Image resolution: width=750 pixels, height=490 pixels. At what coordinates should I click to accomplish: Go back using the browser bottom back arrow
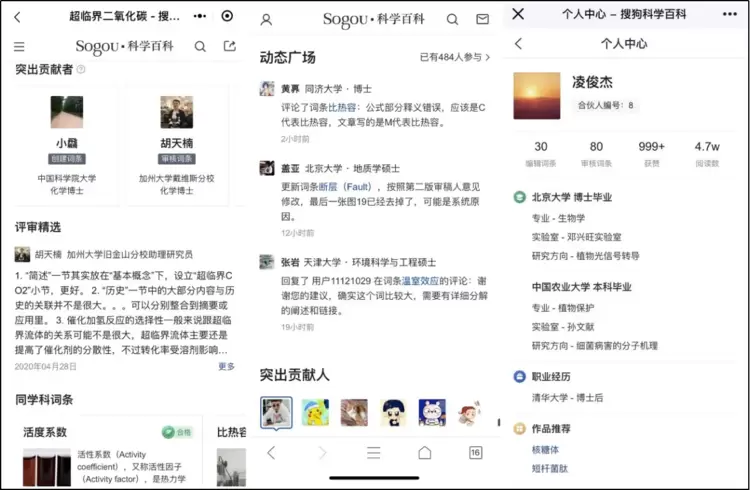271,453
